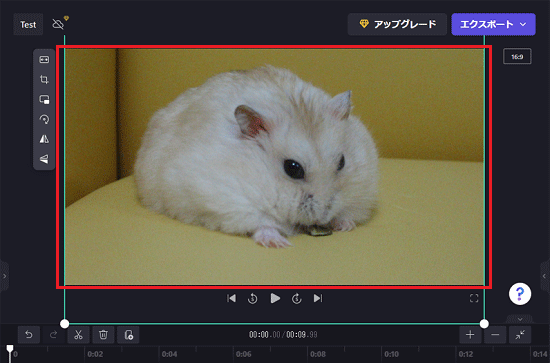
Task: Skip to the end of the video
Action: point(318,298)
